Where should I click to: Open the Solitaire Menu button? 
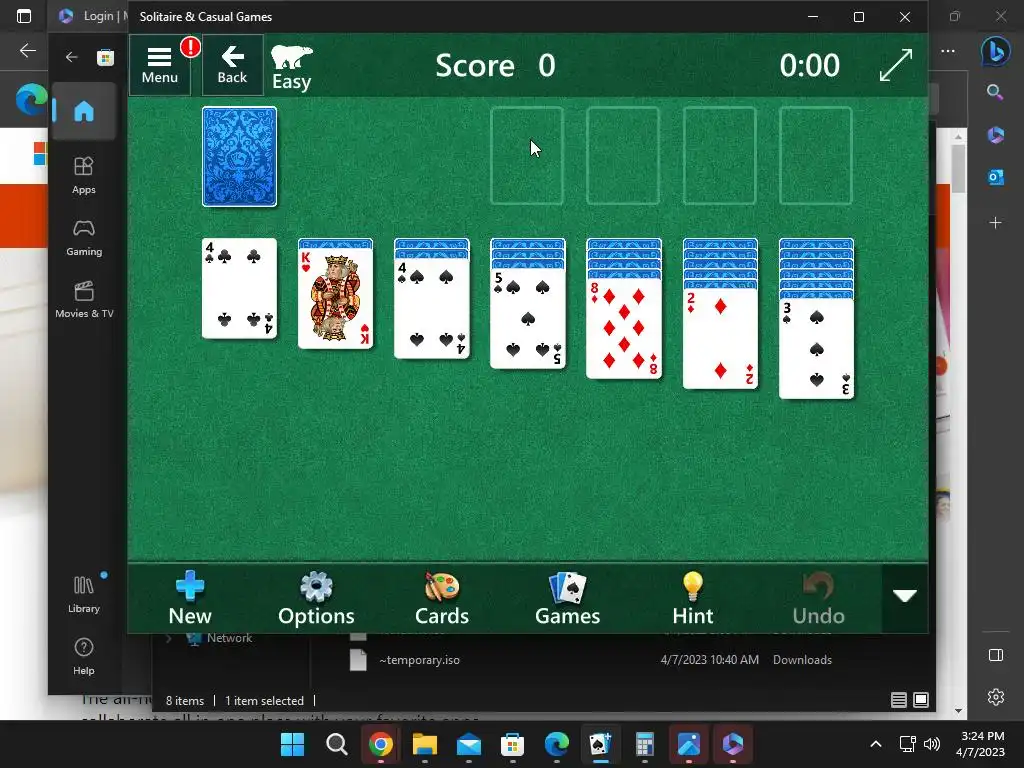[160, 65]
